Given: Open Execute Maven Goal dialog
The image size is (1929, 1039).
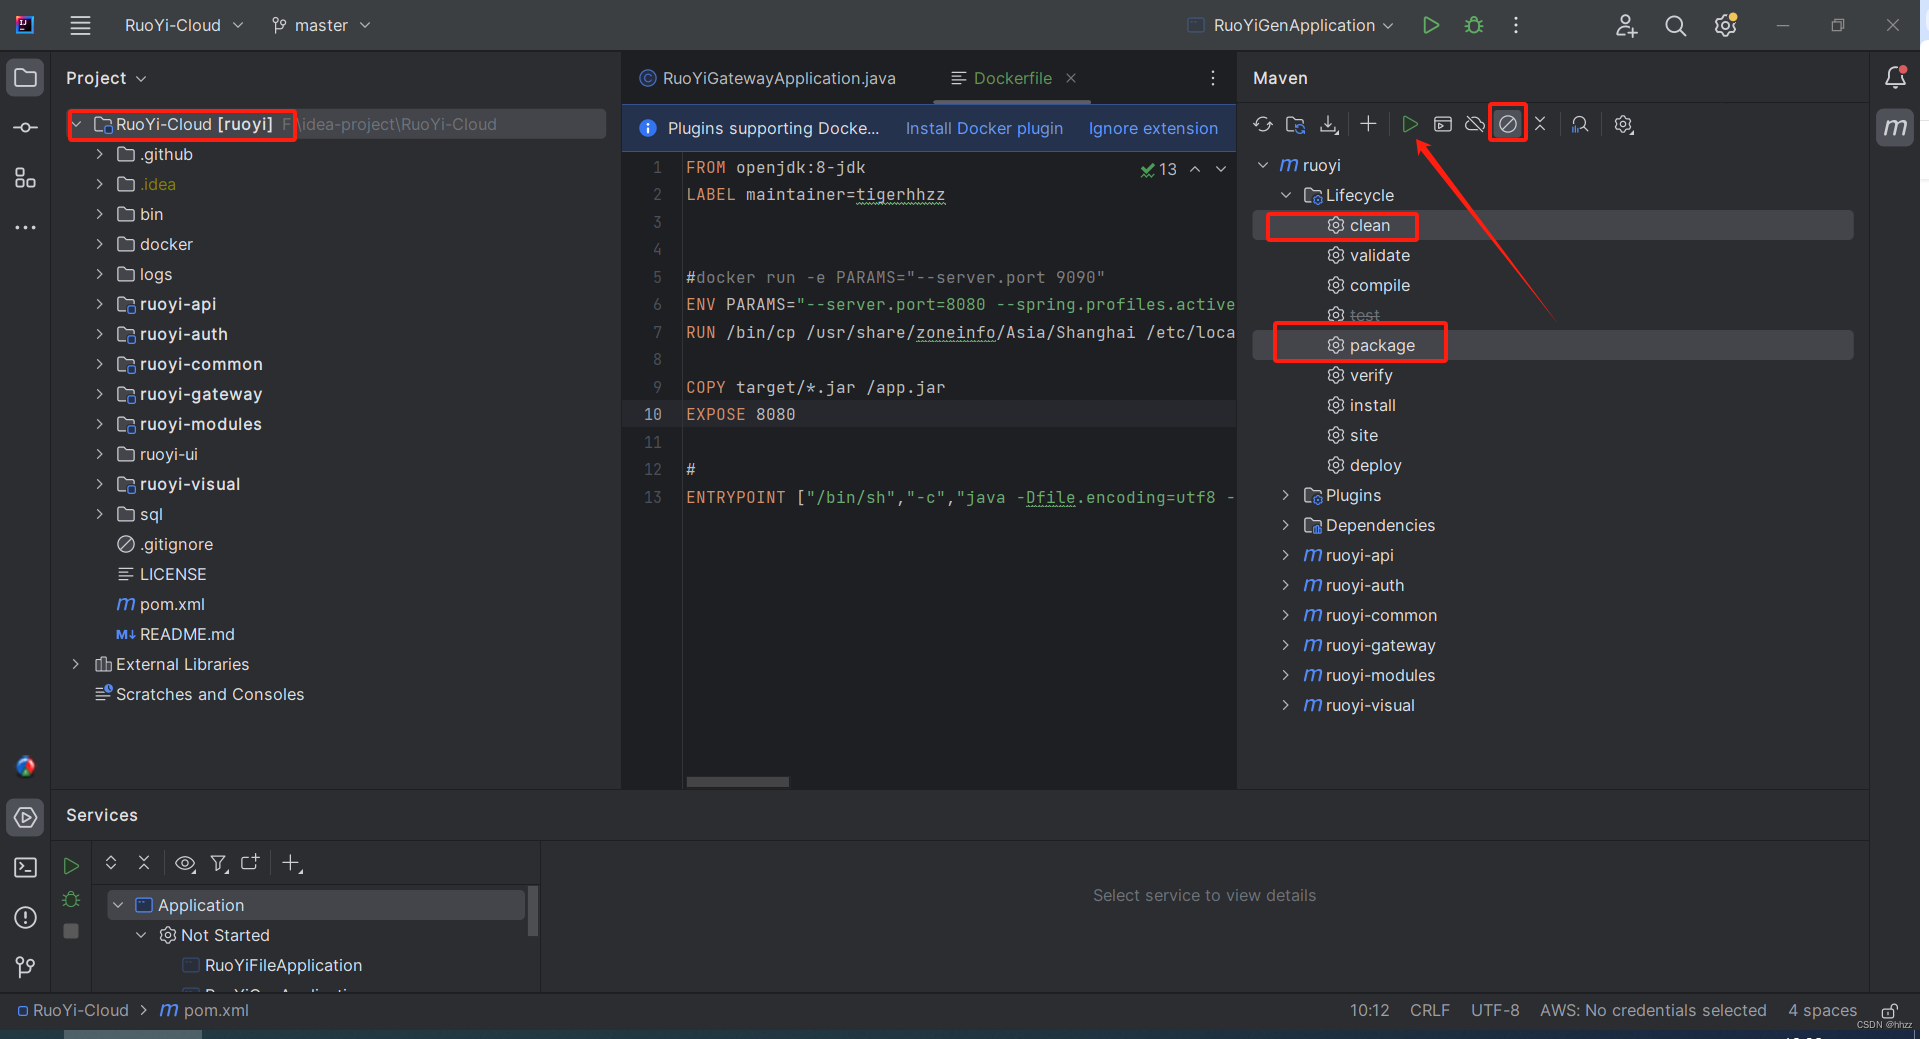Looking at the screenshot, I should click(1442, 124).
